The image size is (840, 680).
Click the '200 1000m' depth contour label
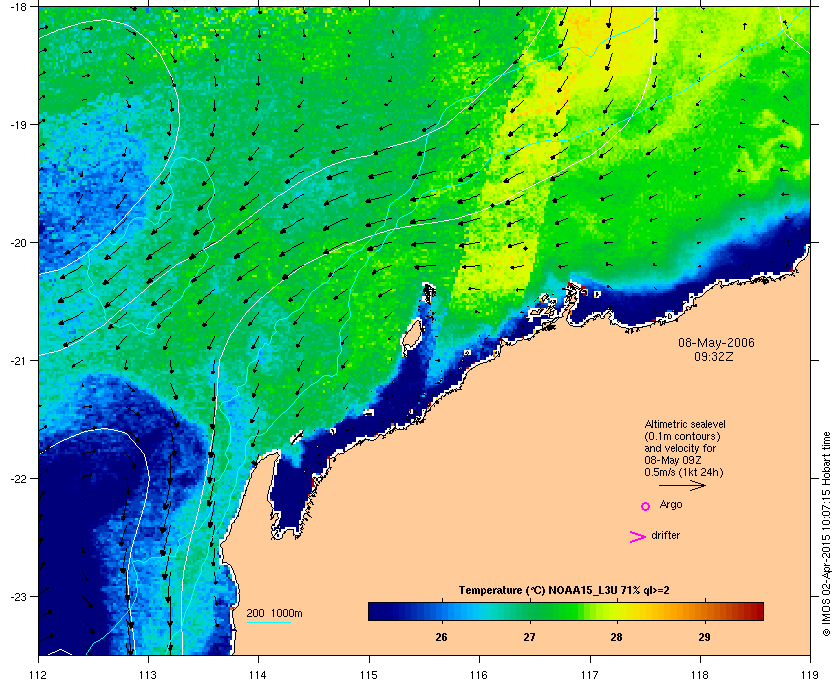click(274, 613)
